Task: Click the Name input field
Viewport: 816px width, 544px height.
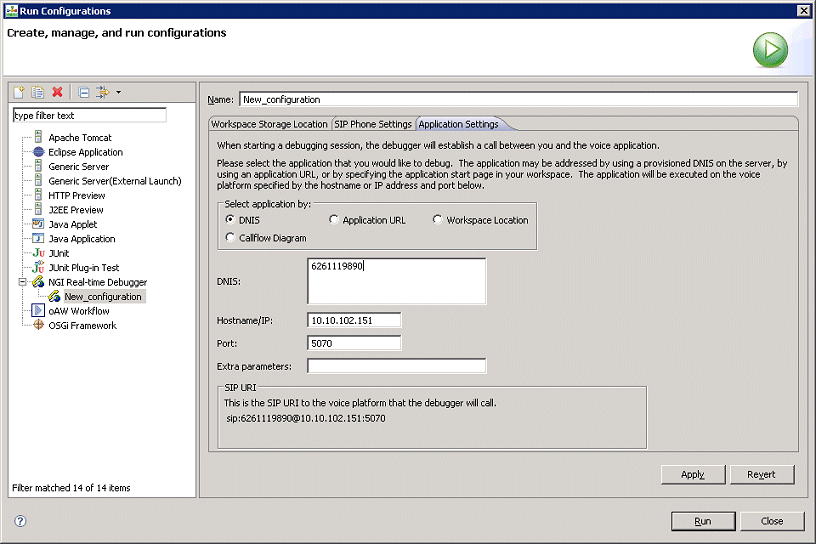Action: pos(518,99)
